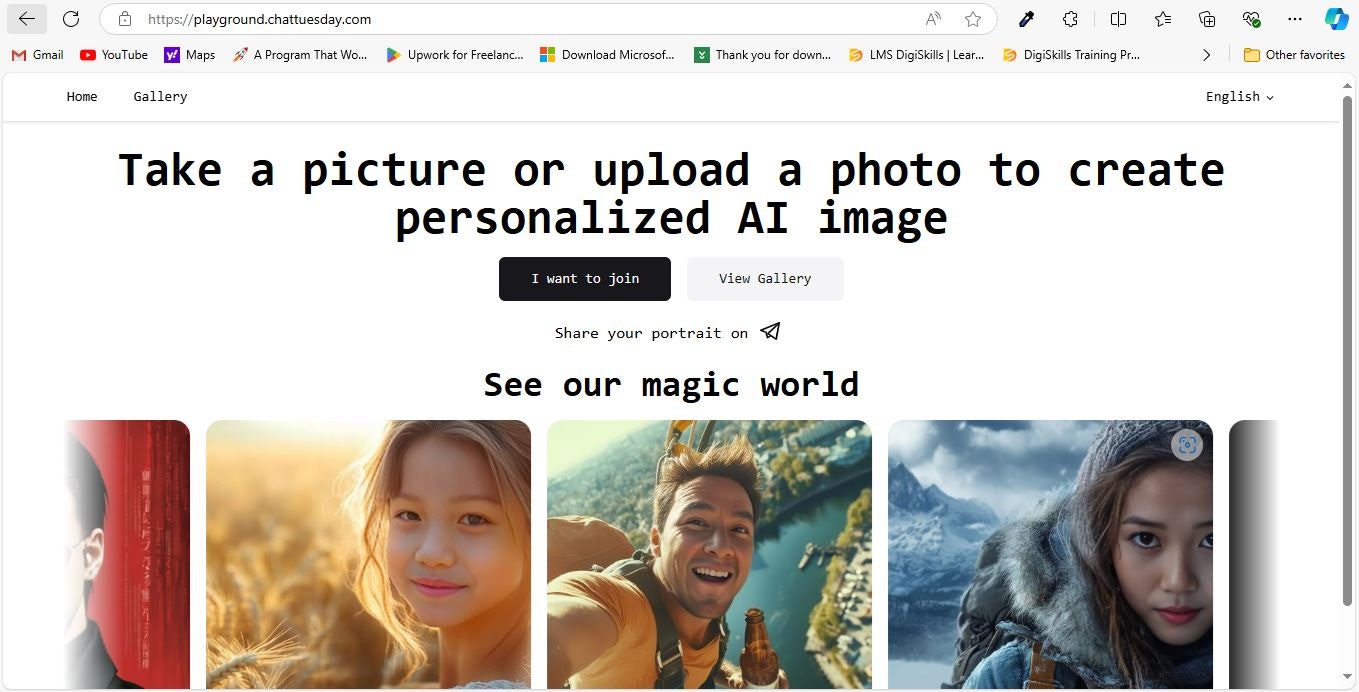Navigate back to the previous page
Viewport: 1359px width, 692px height.
tap(26, 19)
